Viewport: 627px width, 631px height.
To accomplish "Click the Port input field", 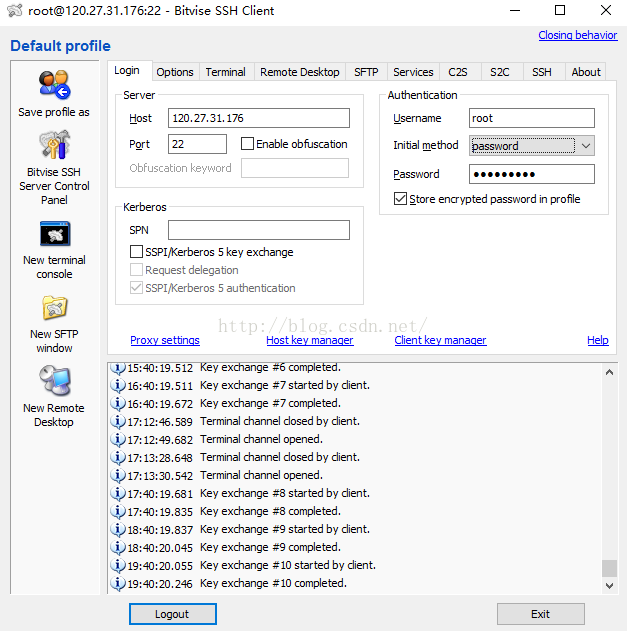I will click(x=197, y=144).
